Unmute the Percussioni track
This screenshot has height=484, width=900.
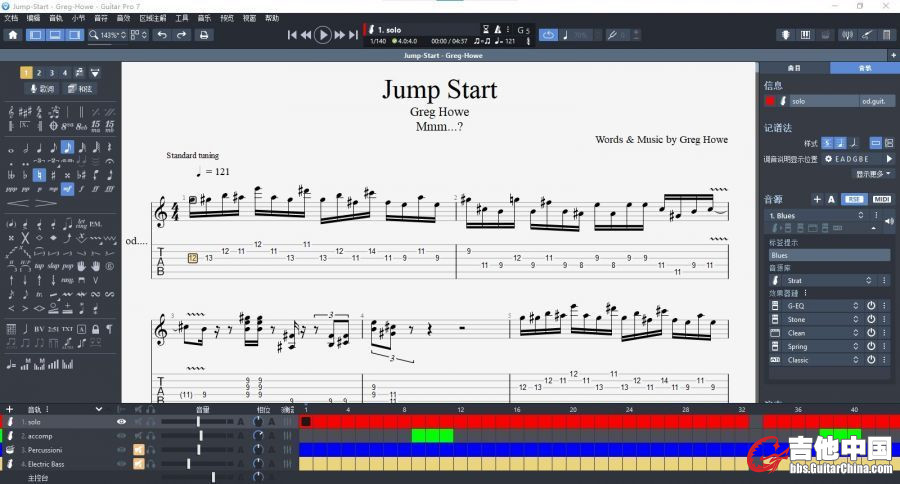tap(138, 450)
